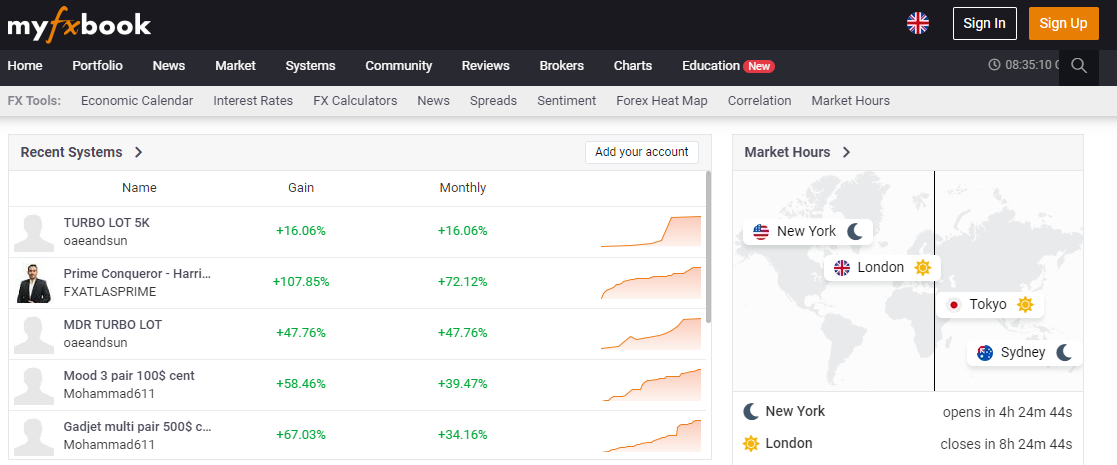Open the Portfolio menu item
This screenshot has height=465, width=1117.
pos(97,66)
